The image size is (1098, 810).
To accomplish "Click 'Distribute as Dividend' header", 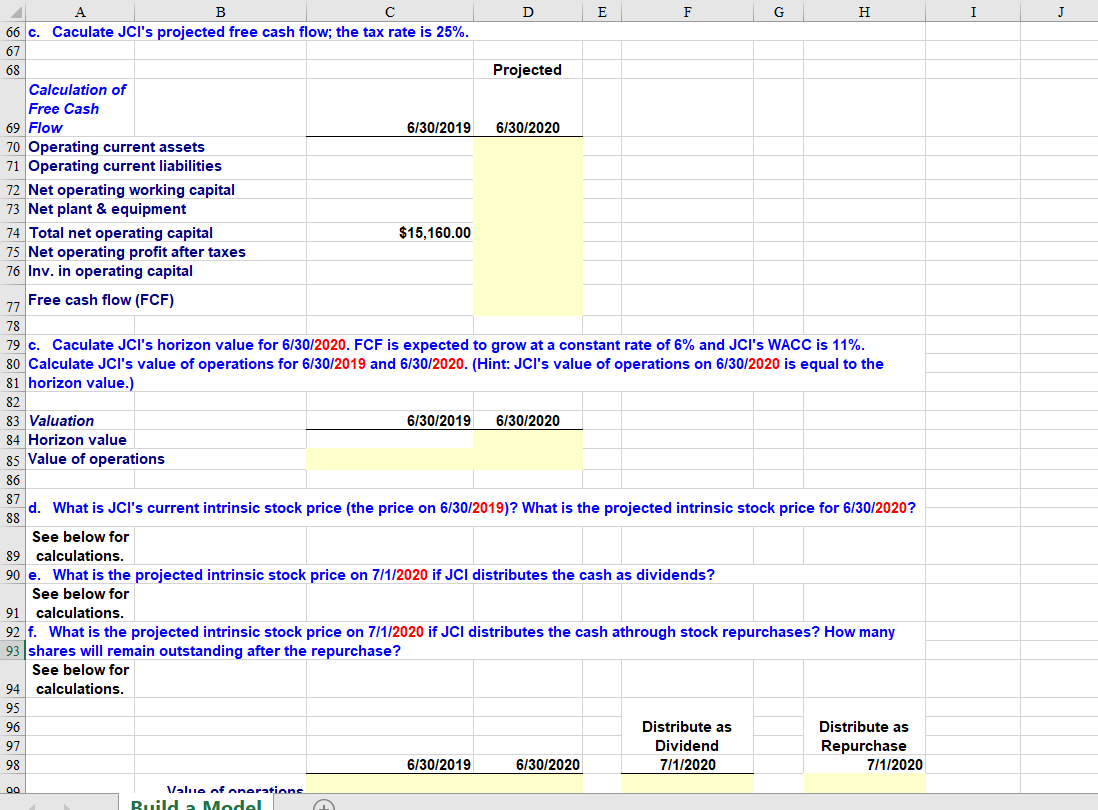I will point(687,736).
